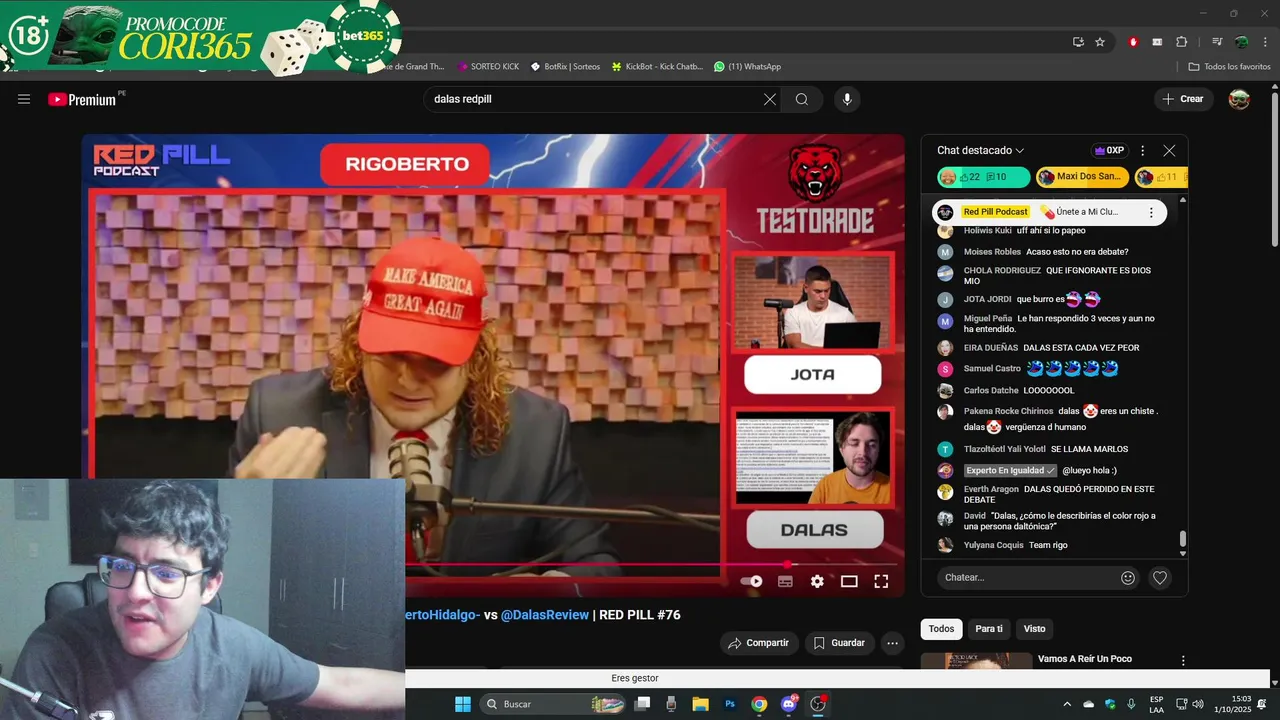
Task: Open Windows Start menu
Action: [463, 704]
